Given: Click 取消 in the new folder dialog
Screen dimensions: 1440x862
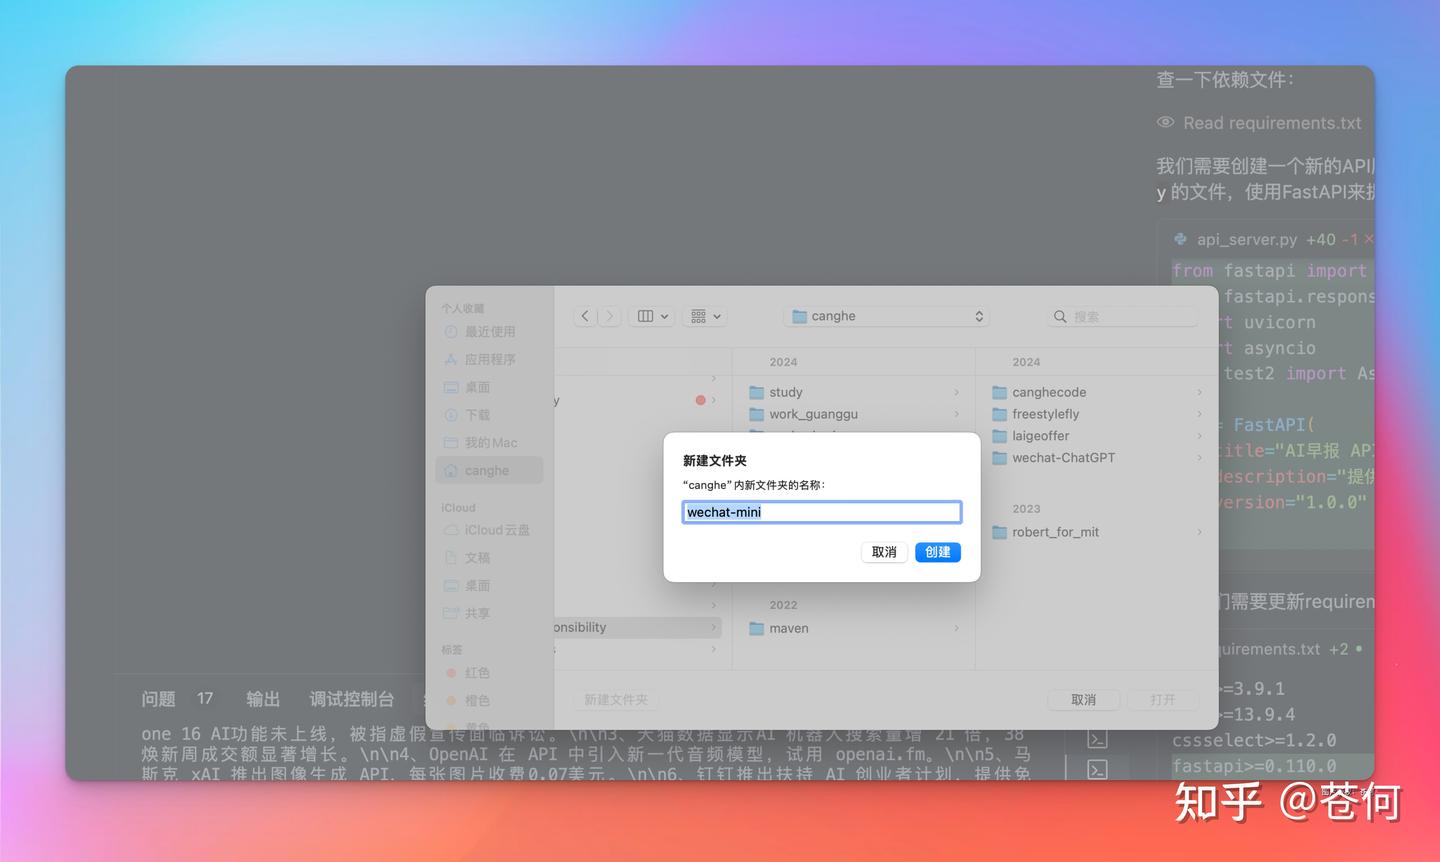Looking at the screenshot, I should 884,552.
